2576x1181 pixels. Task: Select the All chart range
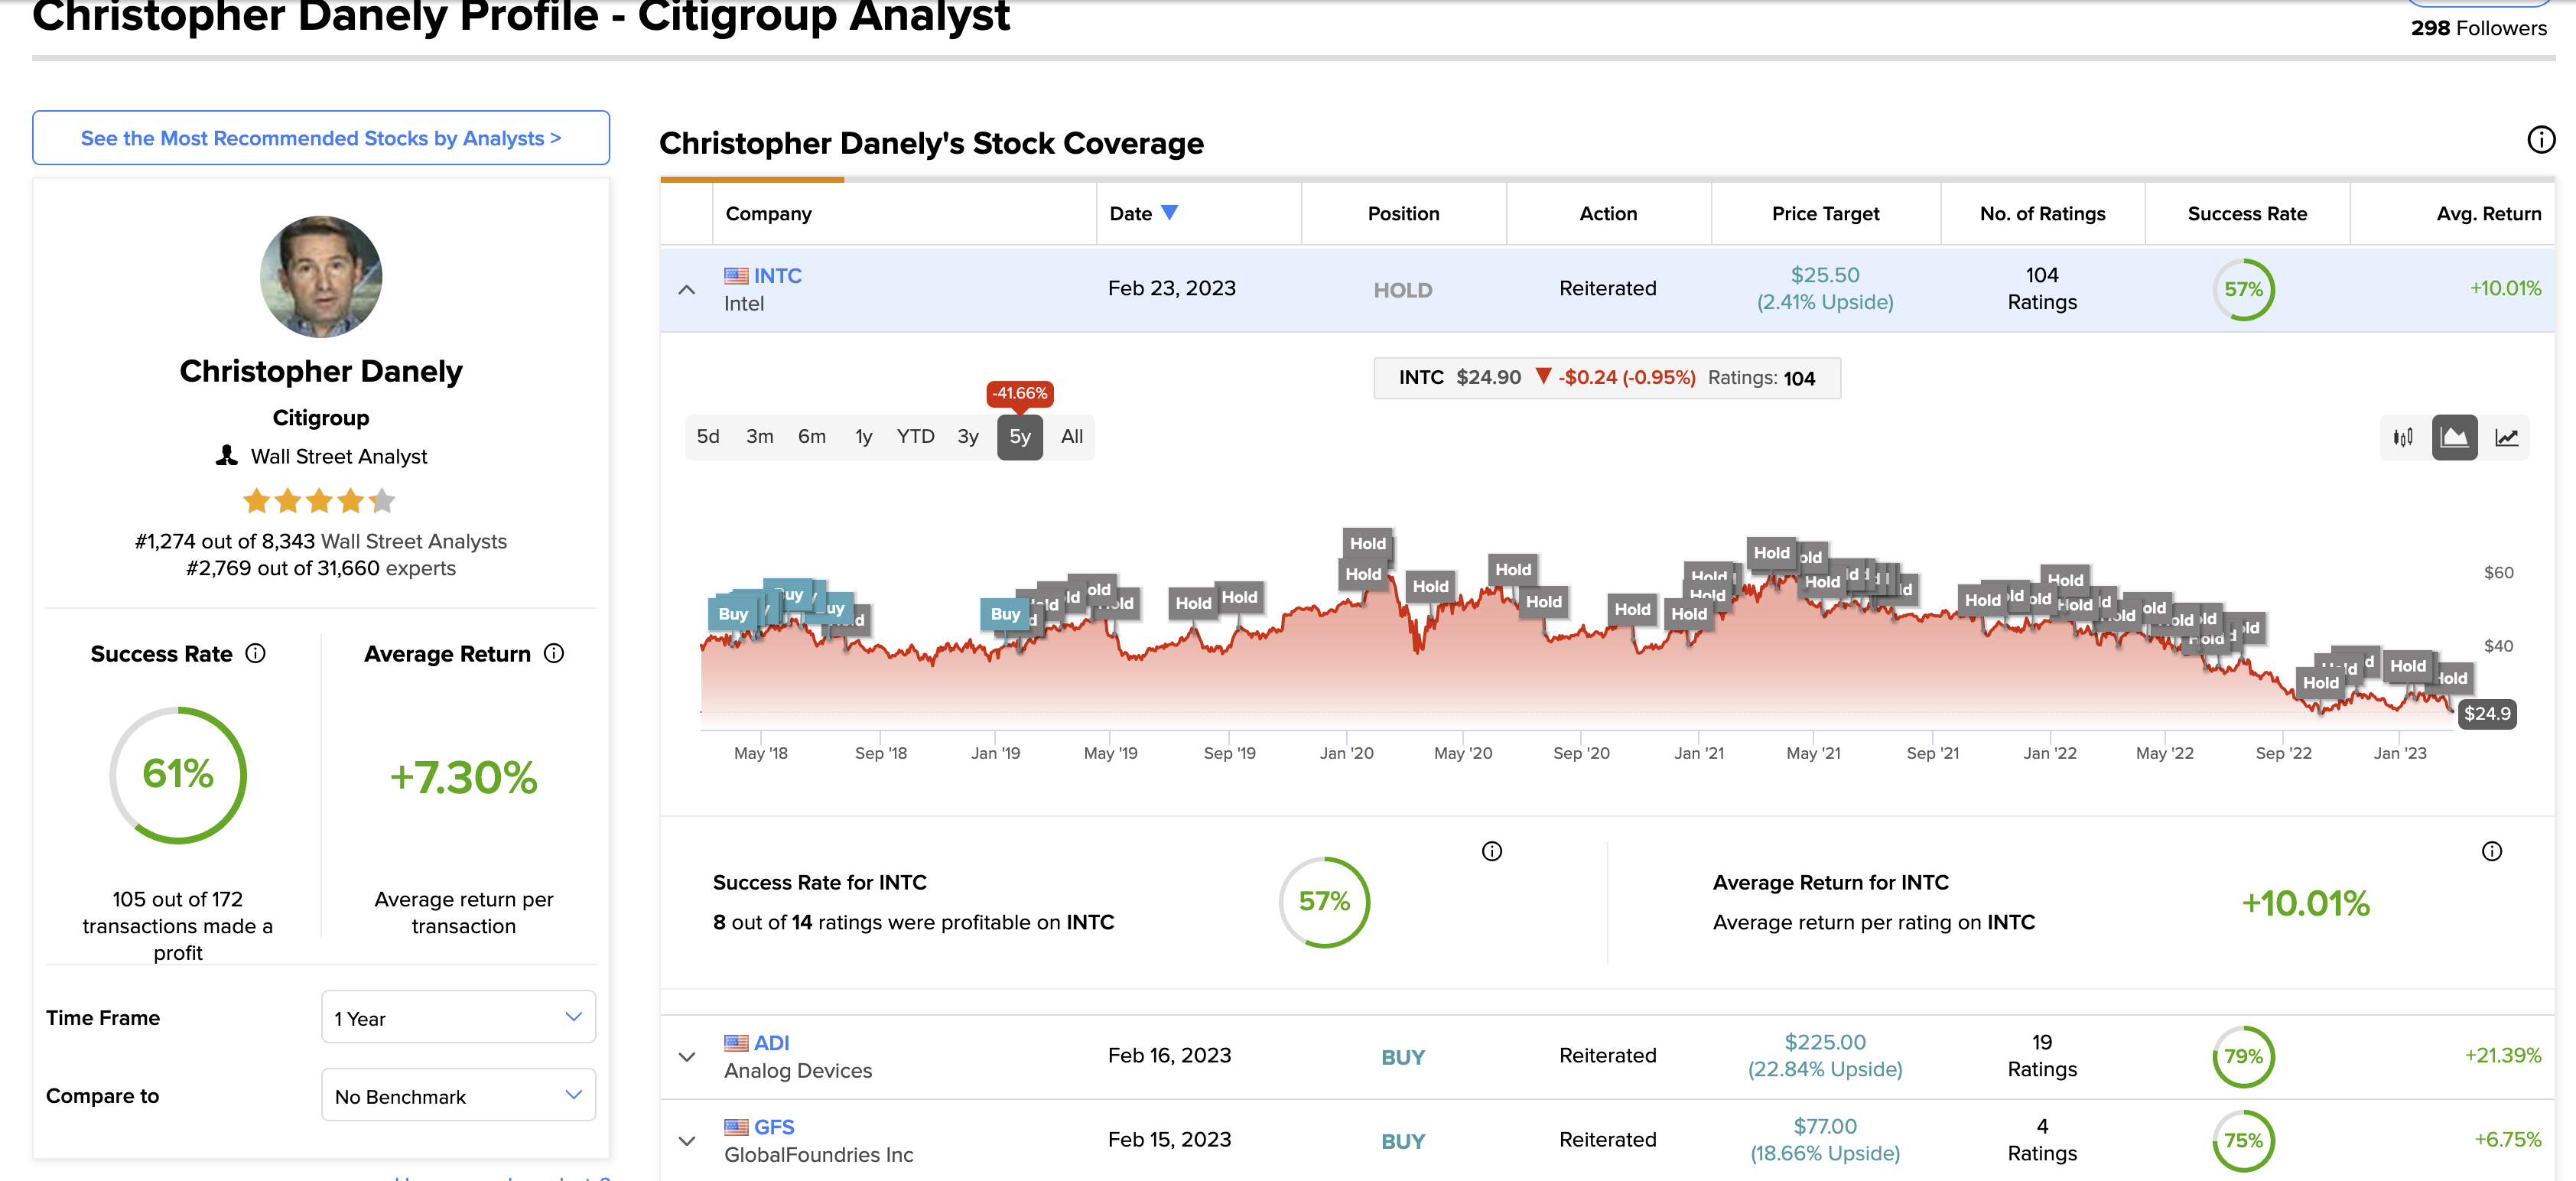(1071, 437)
